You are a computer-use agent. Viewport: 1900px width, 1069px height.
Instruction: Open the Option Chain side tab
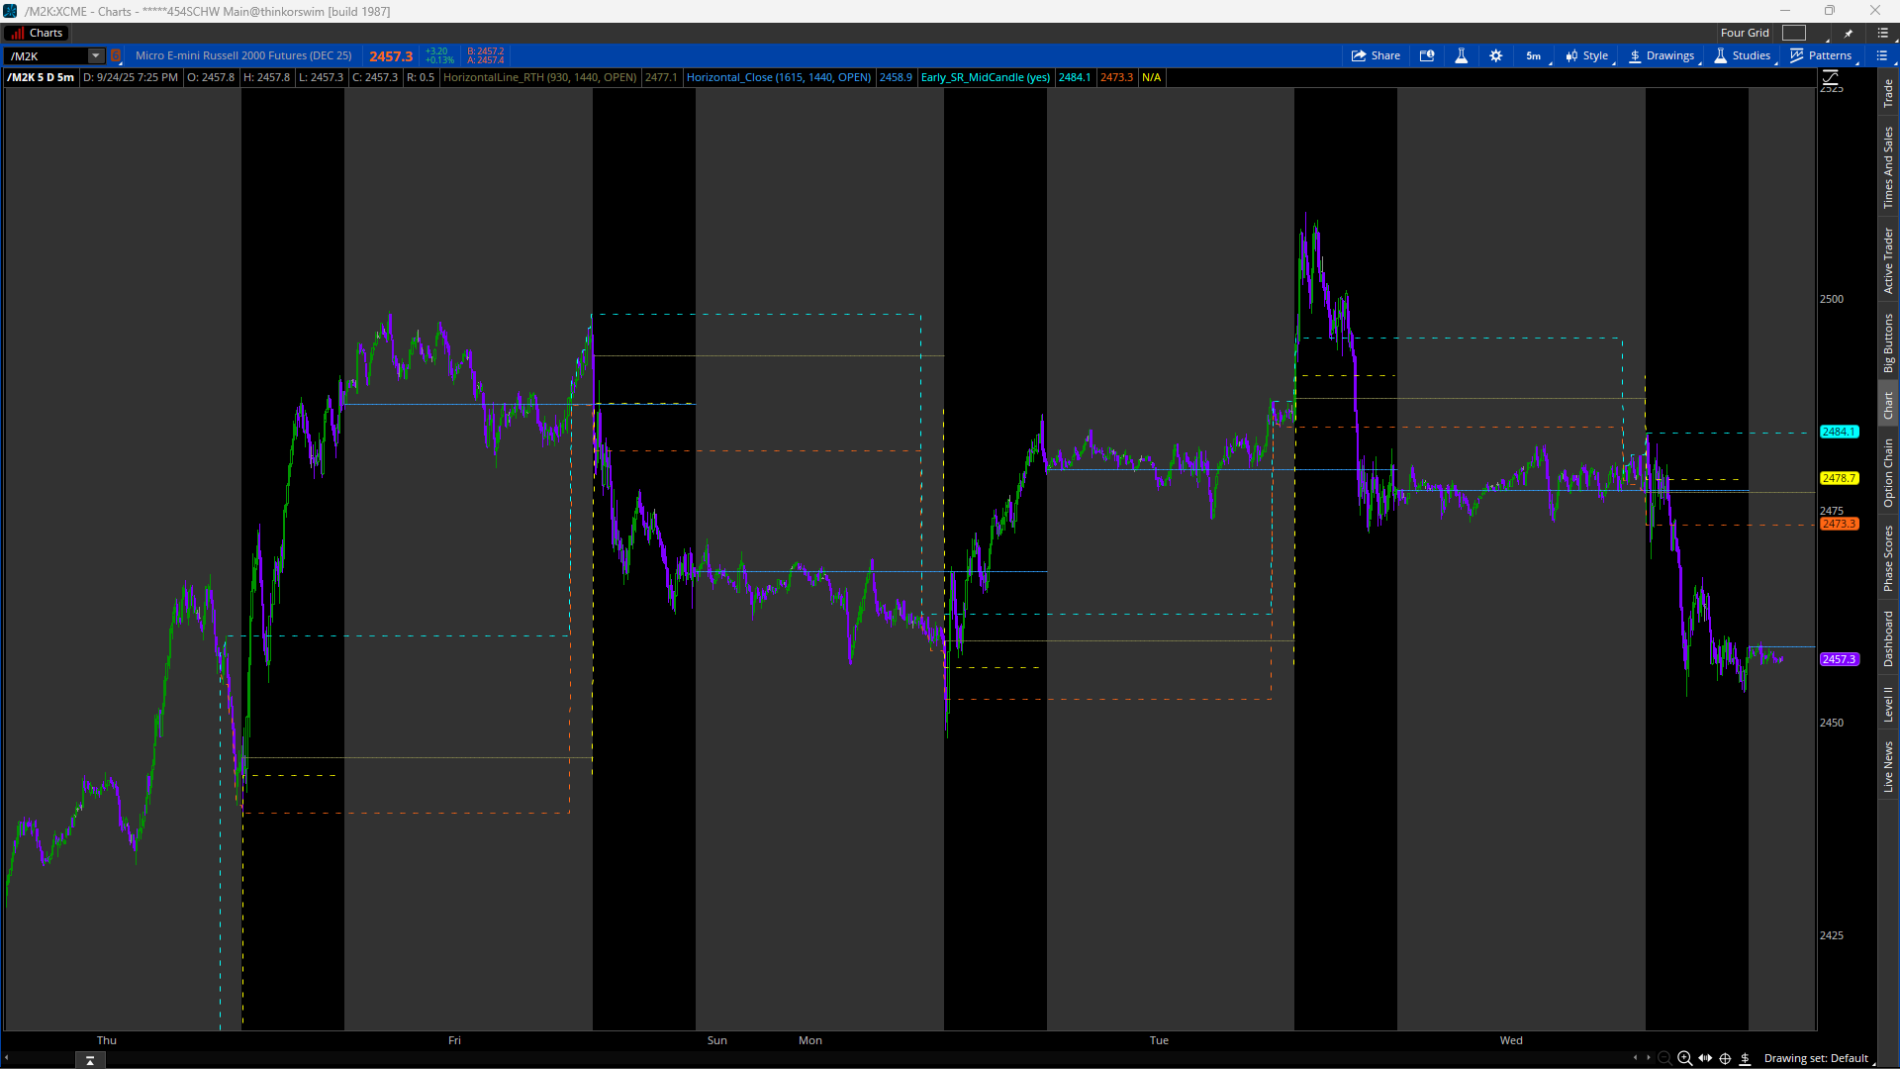1888,472
